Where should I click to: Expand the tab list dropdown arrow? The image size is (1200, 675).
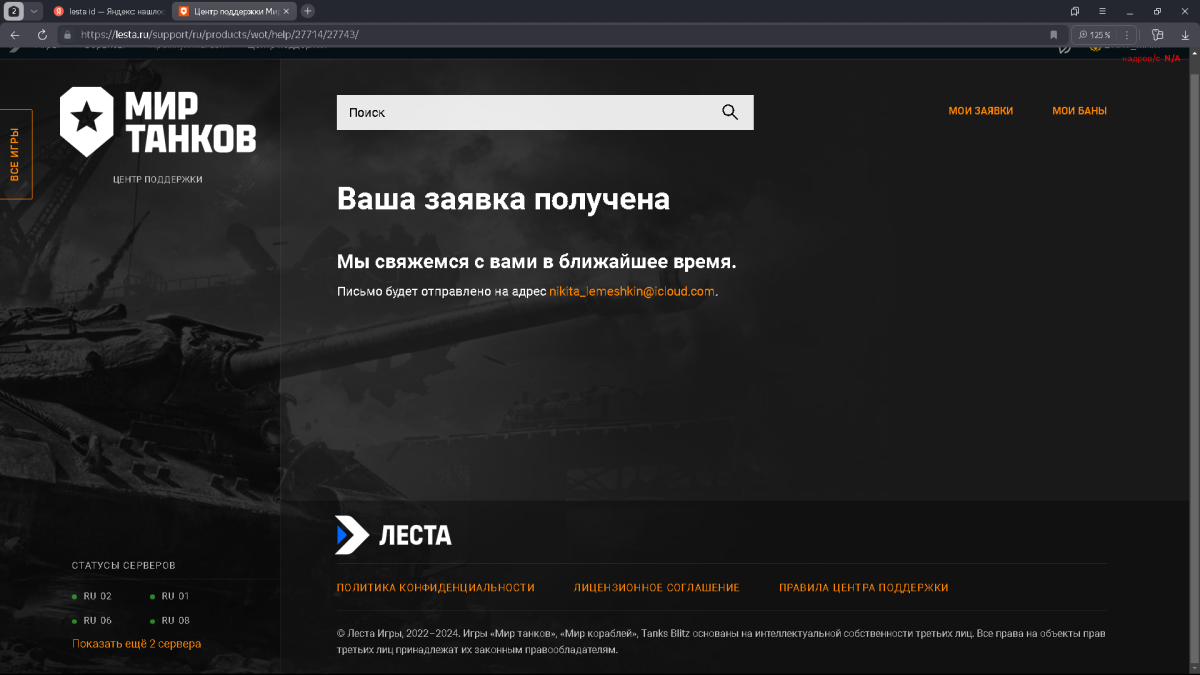coord(34,11)
